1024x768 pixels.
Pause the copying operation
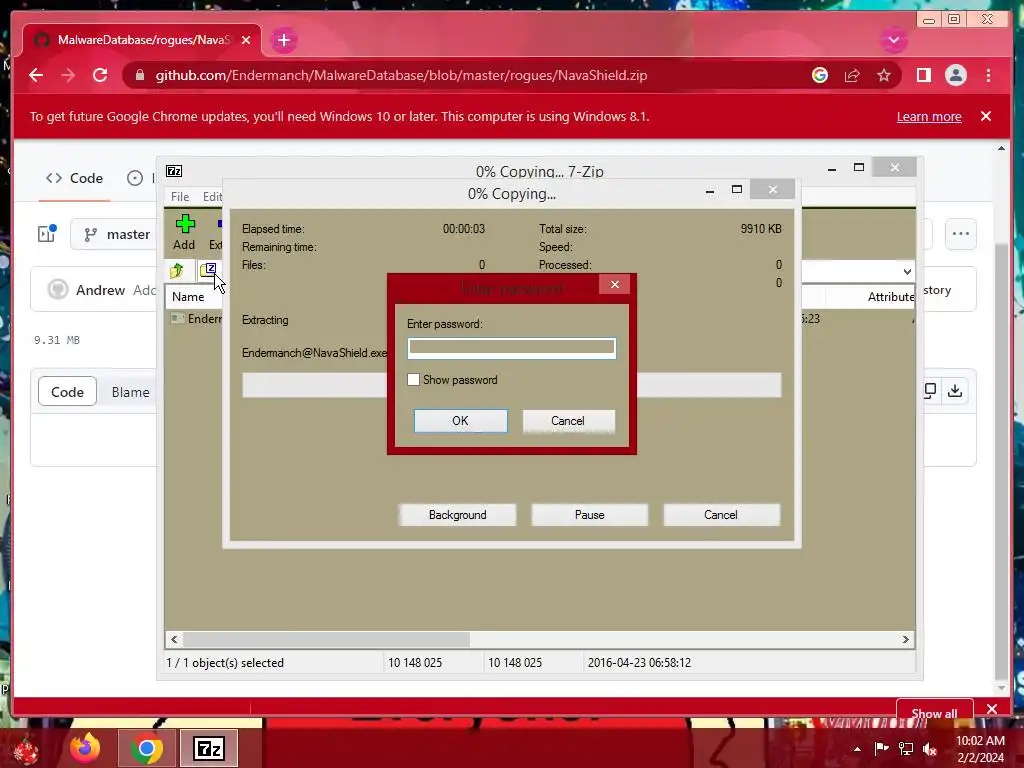pos(589,515)
